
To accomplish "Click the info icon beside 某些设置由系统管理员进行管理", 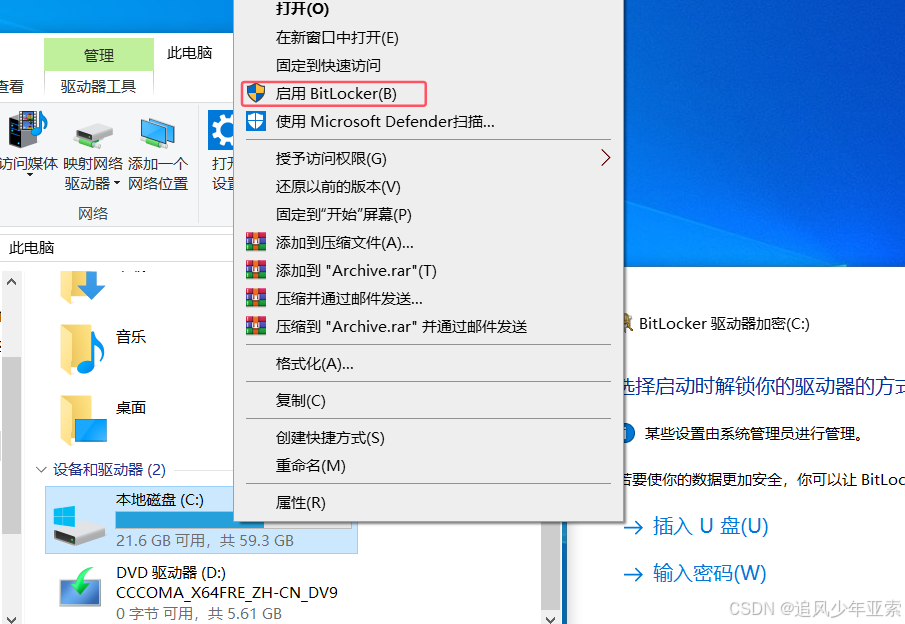I will [629, 433].
